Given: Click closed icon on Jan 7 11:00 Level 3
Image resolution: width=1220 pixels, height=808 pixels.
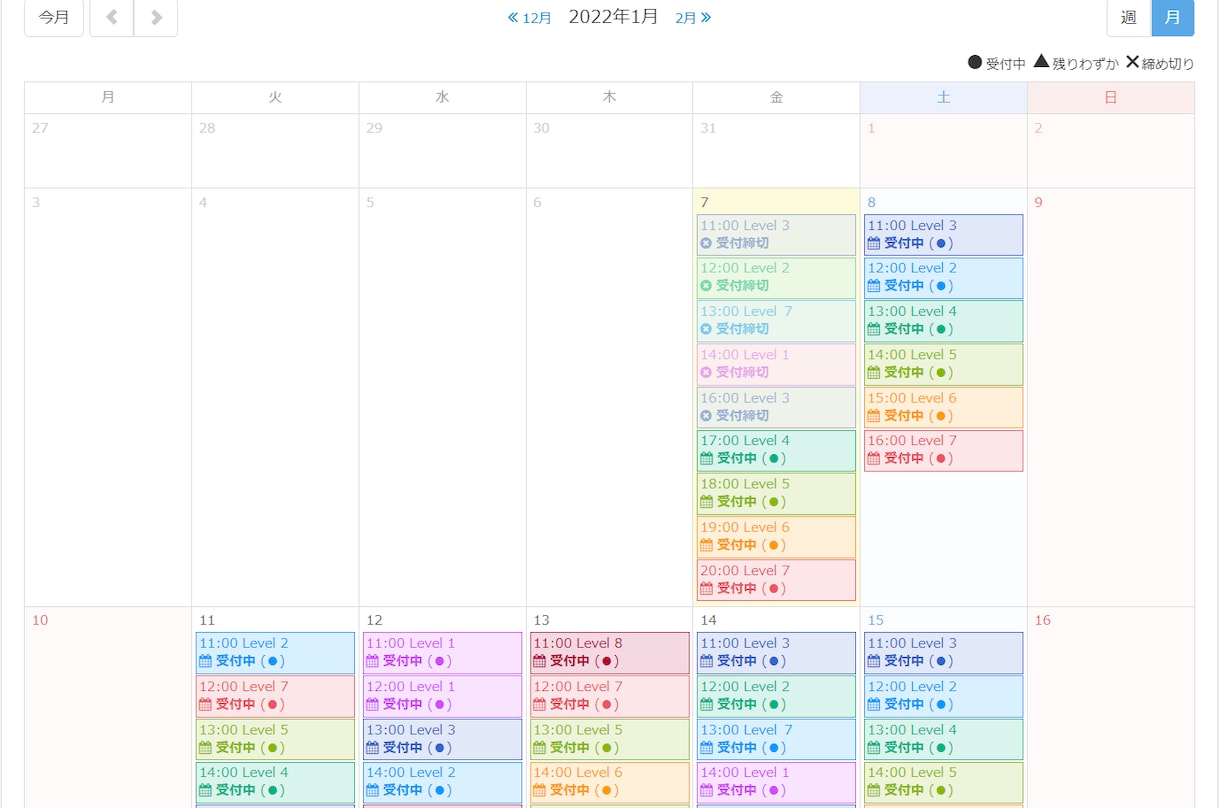Looking at the screenshot, I should coord(706,243).
